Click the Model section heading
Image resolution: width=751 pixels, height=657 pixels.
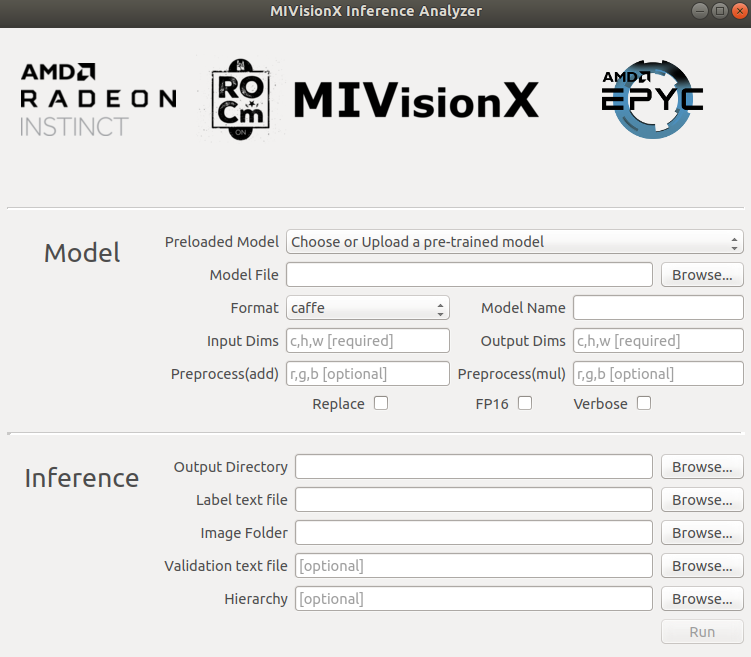point(82,253)
